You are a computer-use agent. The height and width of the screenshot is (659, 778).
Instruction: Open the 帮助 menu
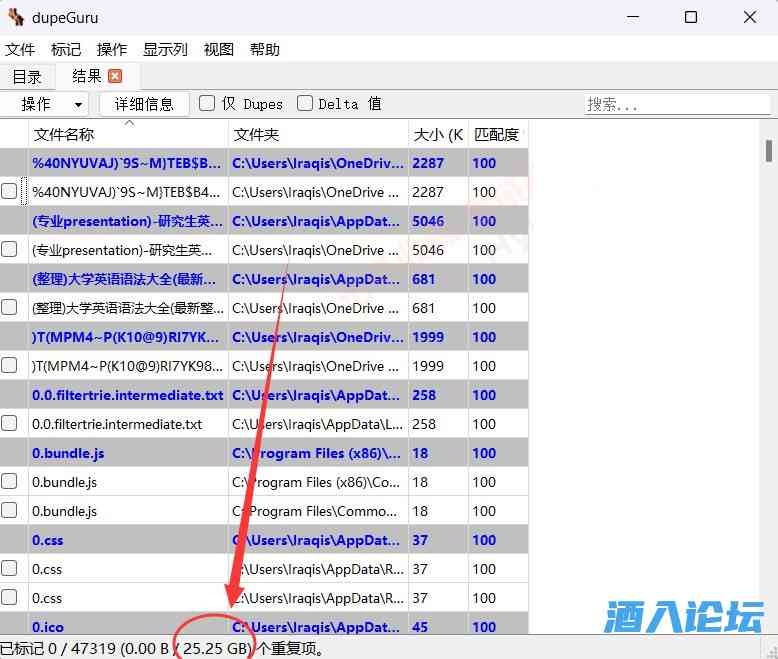[265, 49]
